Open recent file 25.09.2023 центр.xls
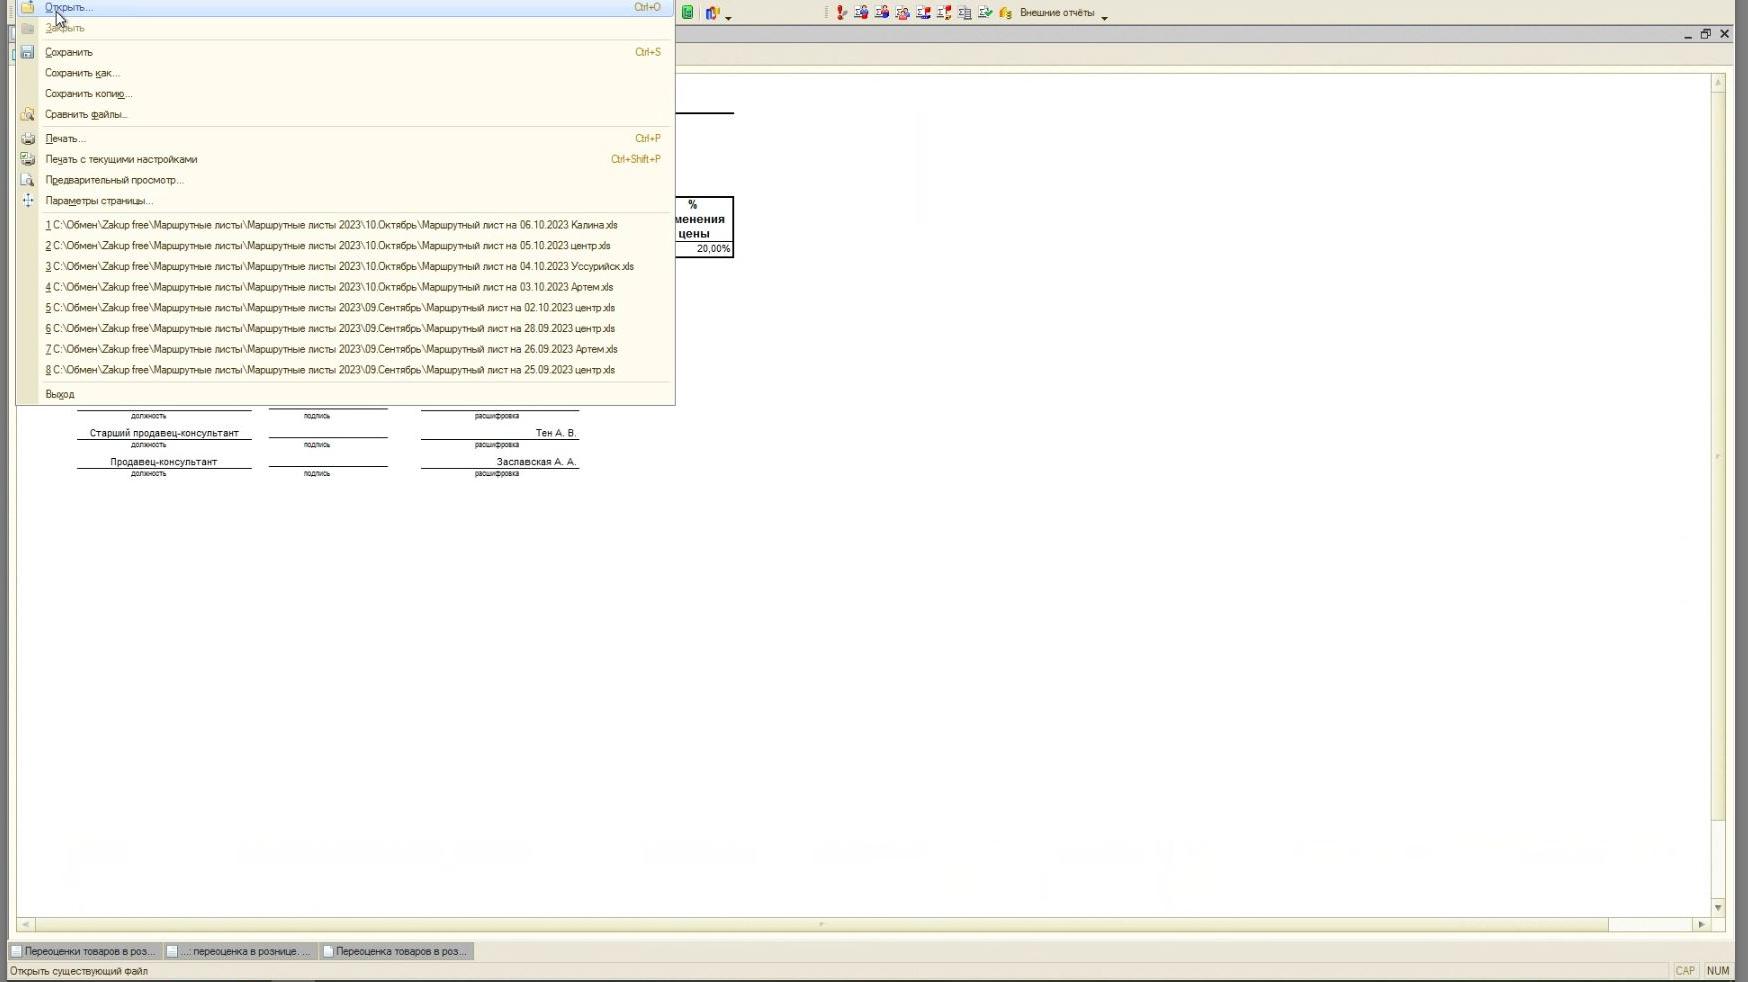1748x982 pixels. pyautogui.click(x=345, y=370)
